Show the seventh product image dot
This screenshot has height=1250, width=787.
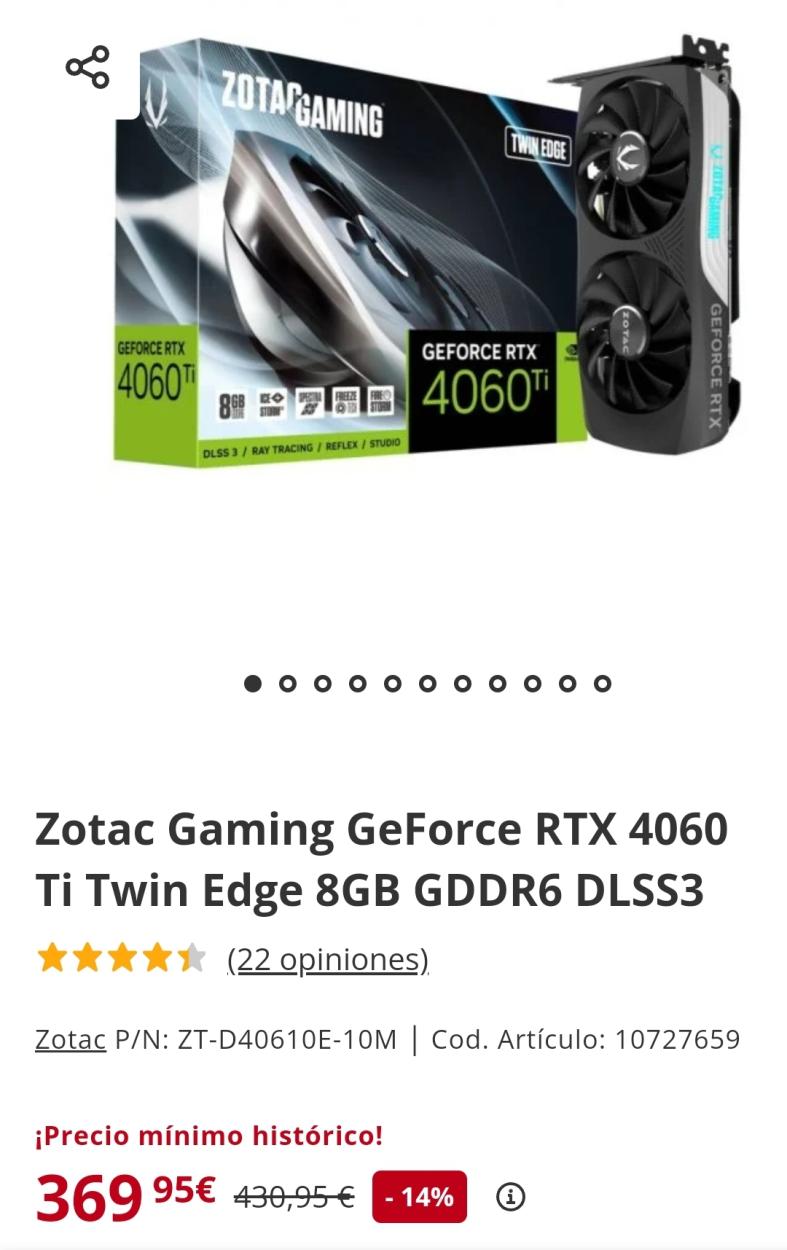463,683
